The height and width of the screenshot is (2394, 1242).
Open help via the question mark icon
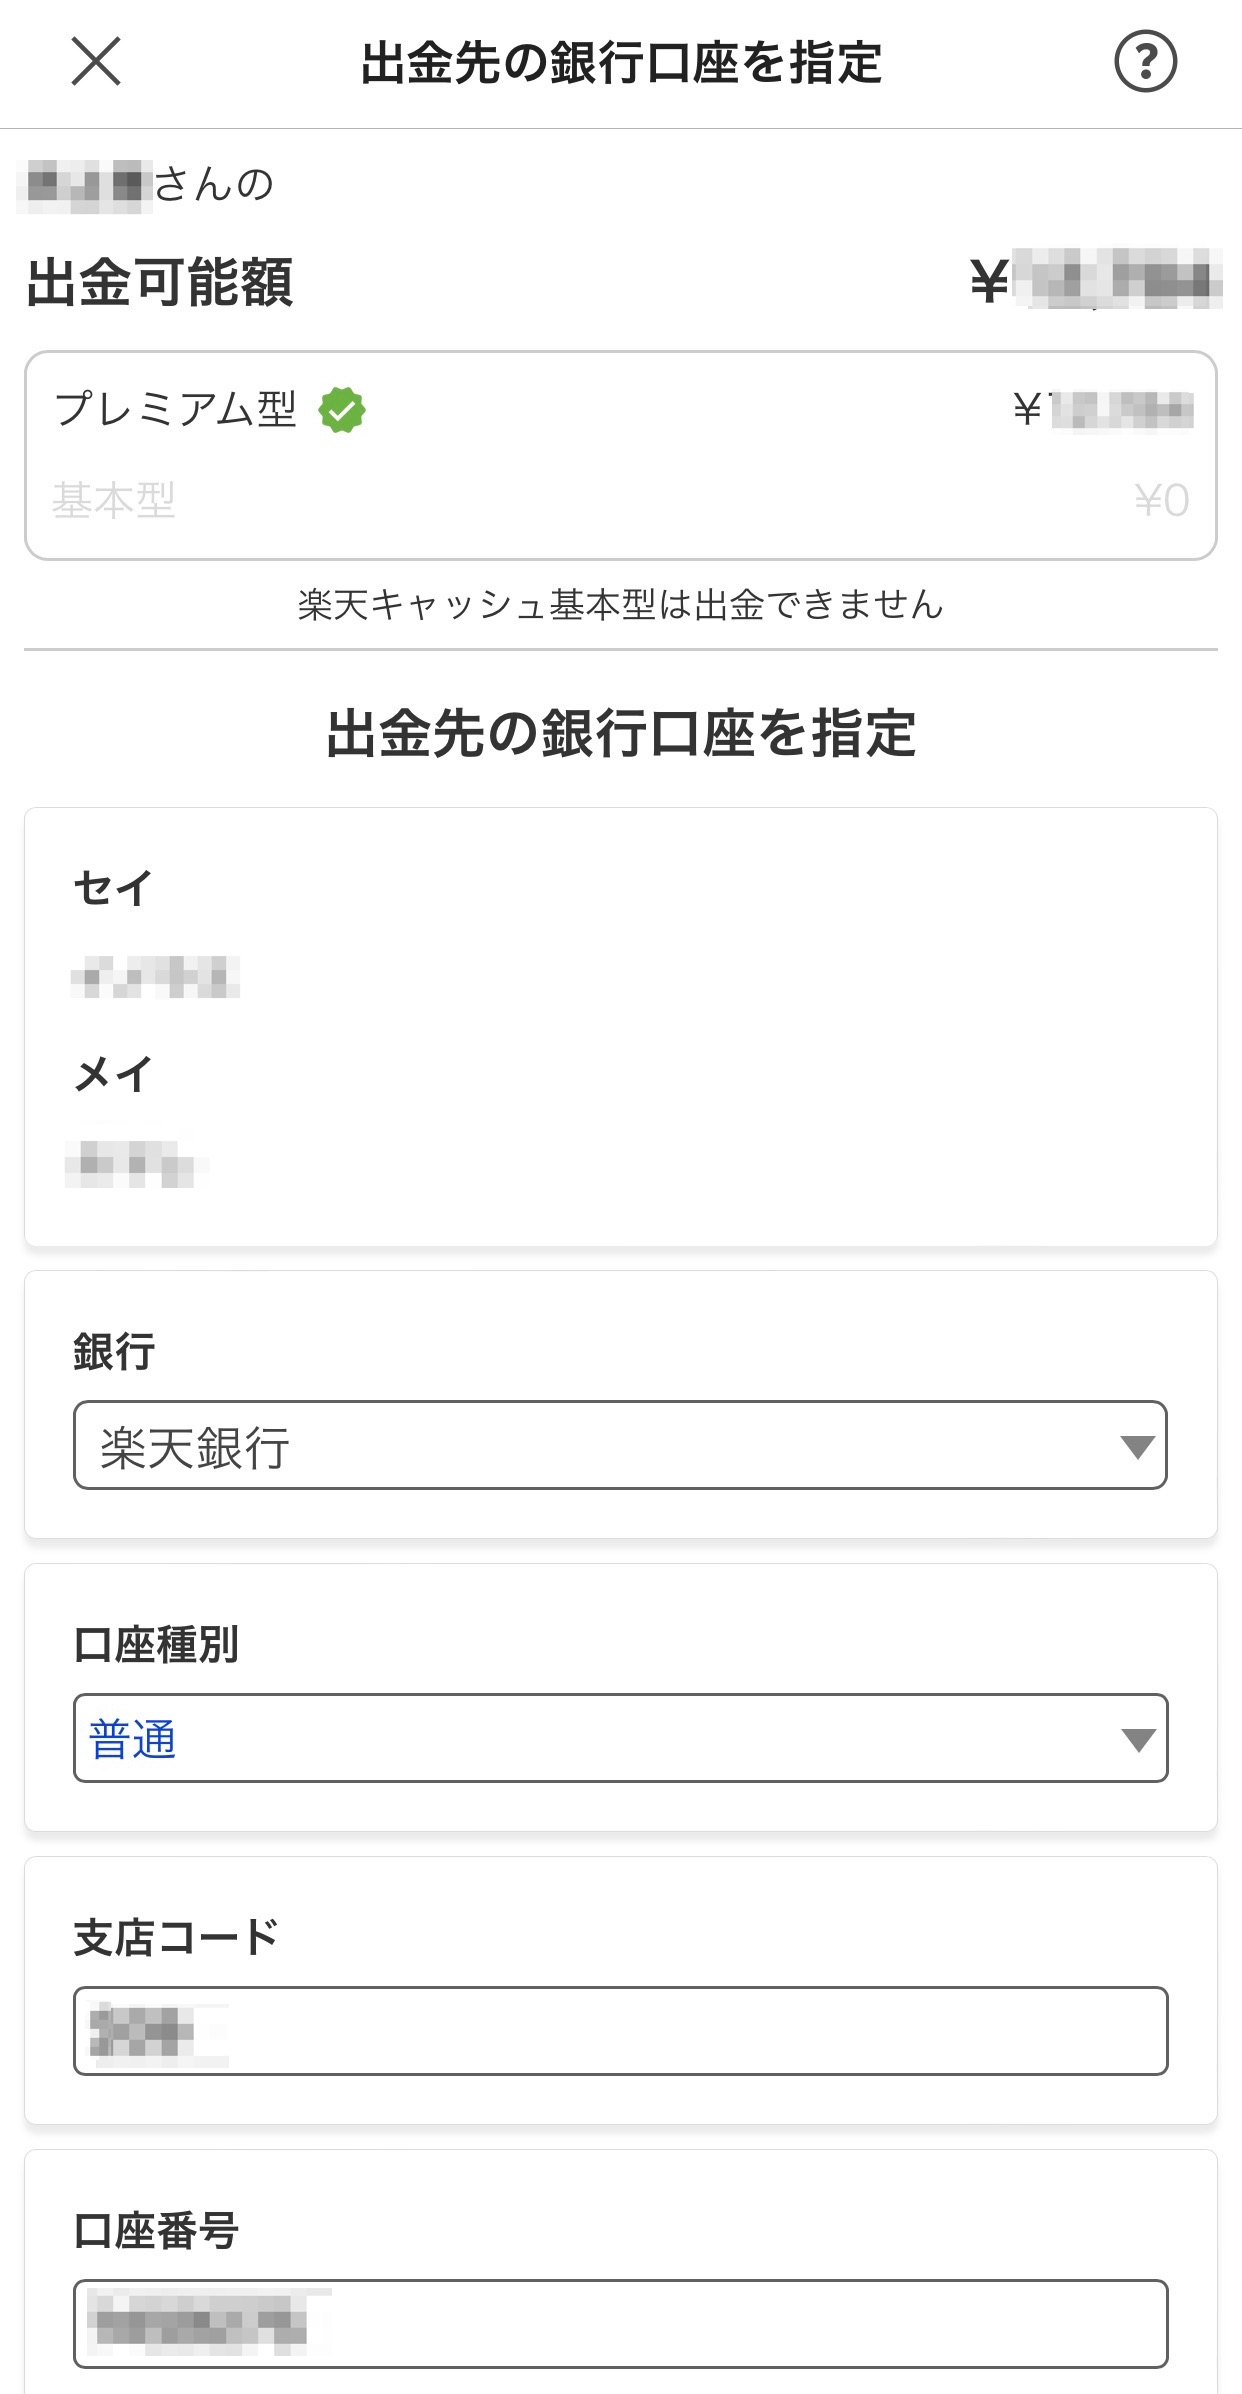coord(1145,62)
